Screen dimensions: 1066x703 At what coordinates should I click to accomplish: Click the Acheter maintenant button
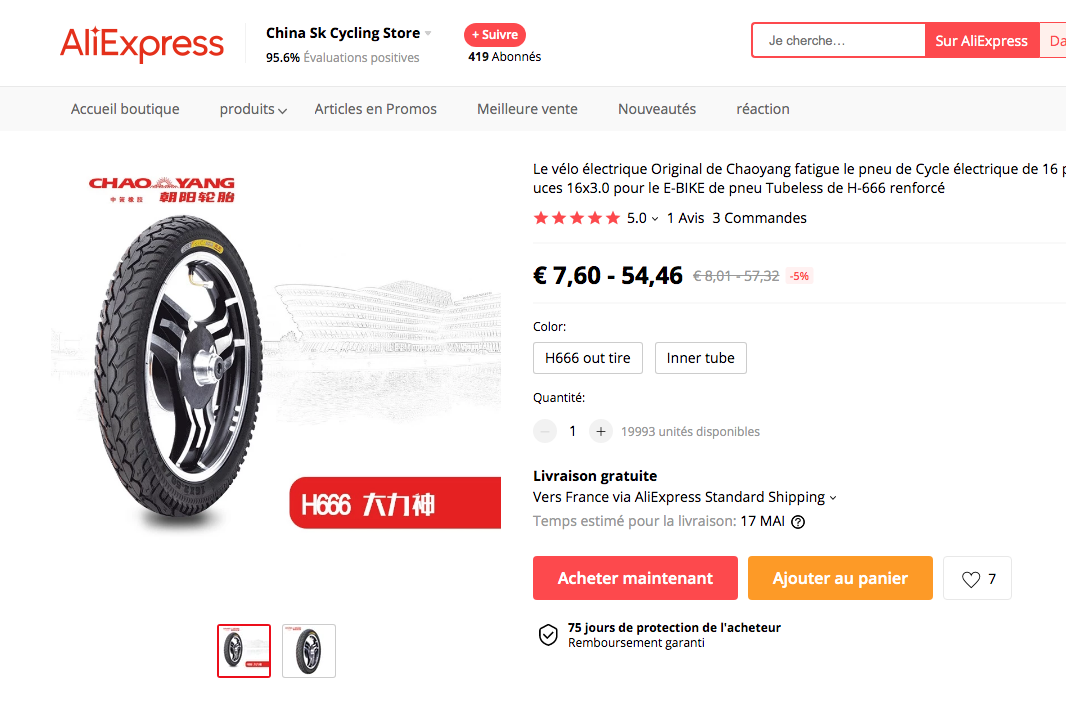click(x=635, y=578)
